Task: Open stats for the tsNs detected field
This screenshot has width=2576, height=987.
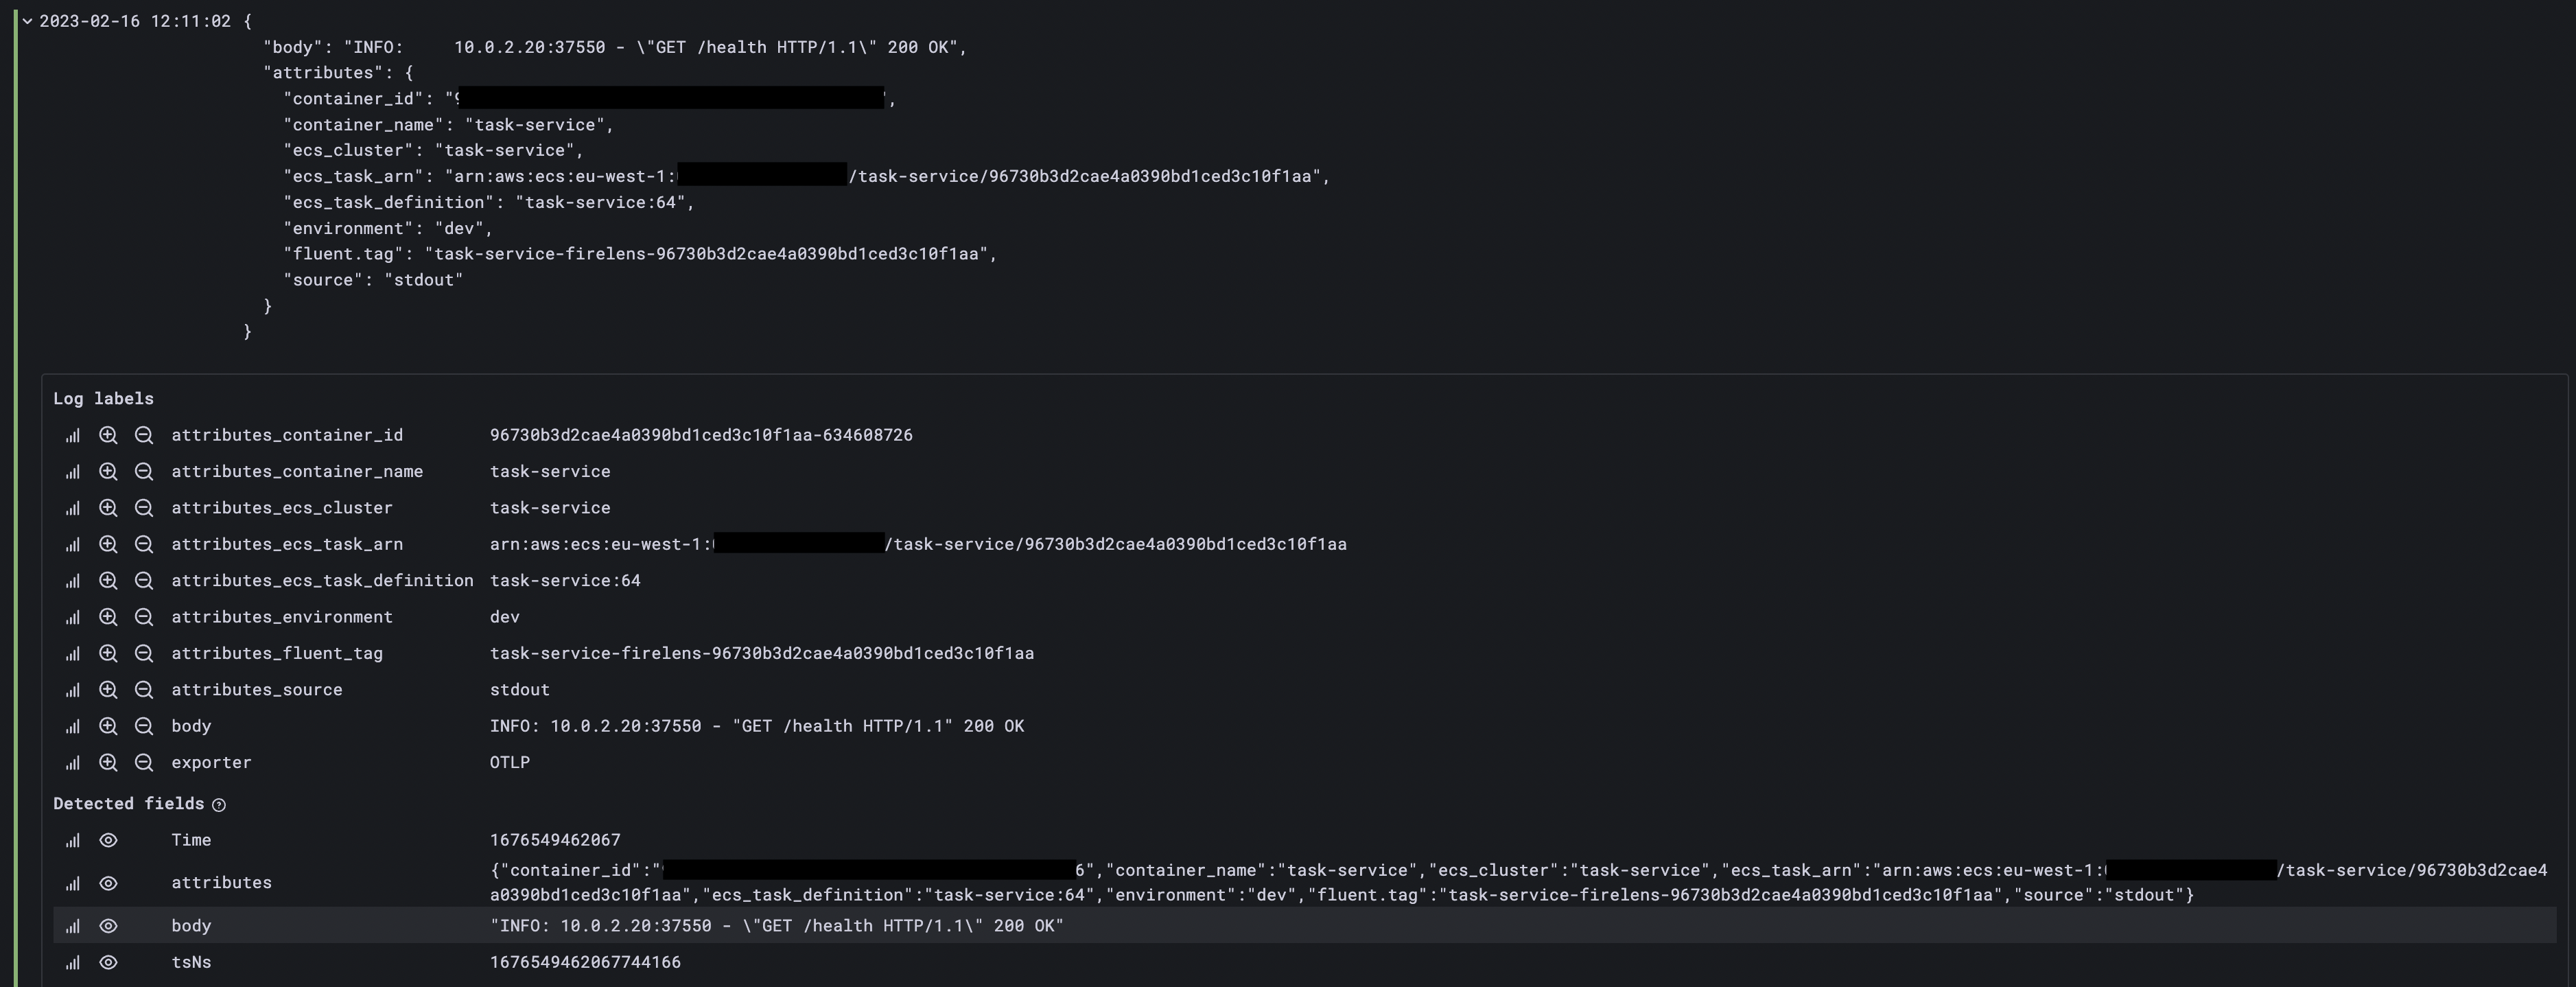Action: [72, 962]
